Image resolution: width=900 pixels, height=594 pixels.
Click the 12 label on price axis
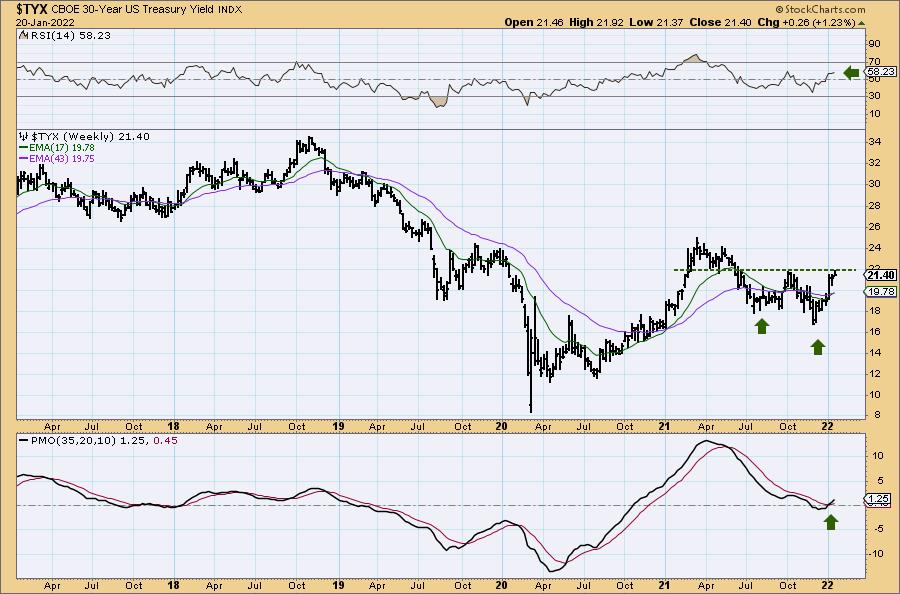[x=875, y=374]
